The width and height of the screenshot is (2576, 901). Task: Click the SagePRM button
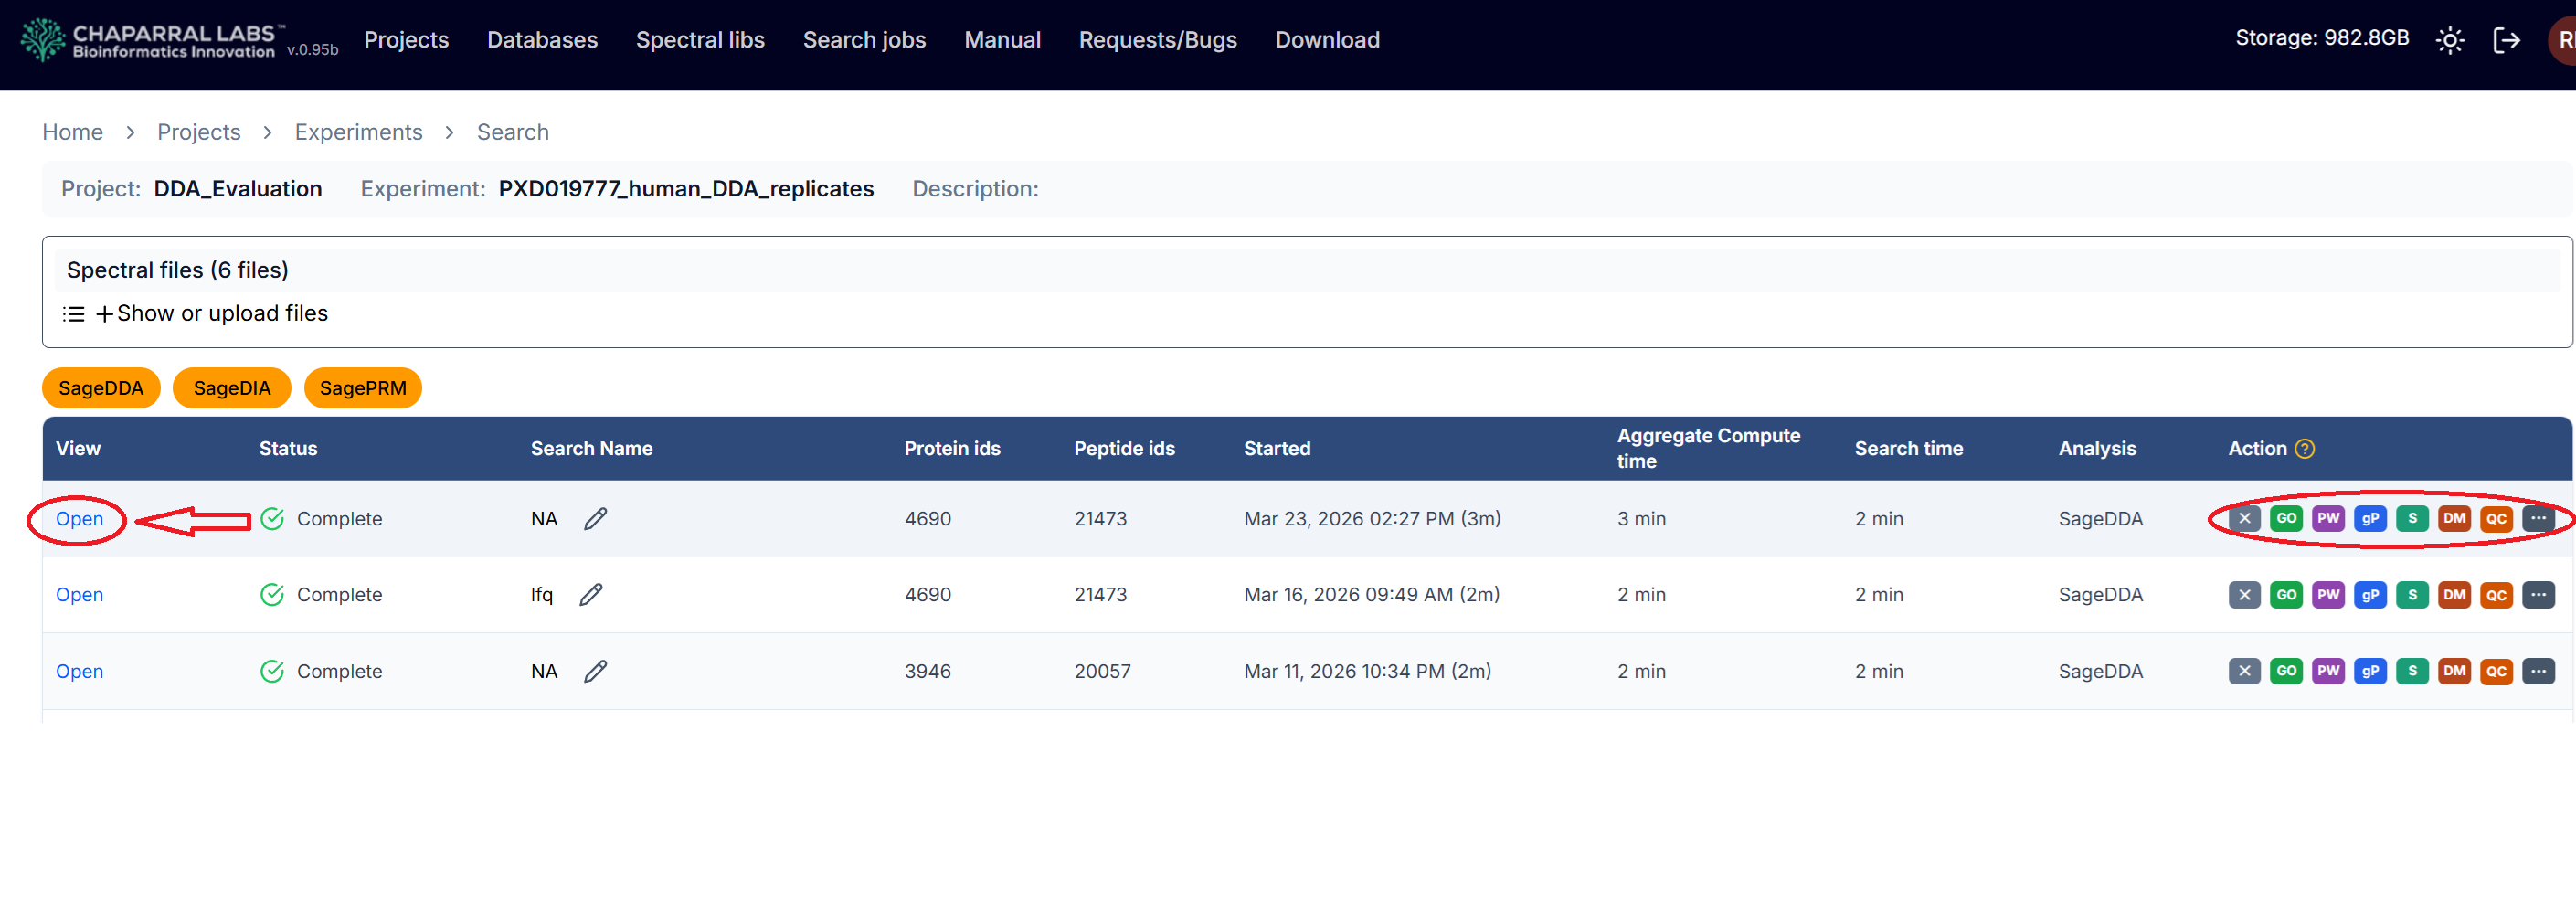pos(362,388)
